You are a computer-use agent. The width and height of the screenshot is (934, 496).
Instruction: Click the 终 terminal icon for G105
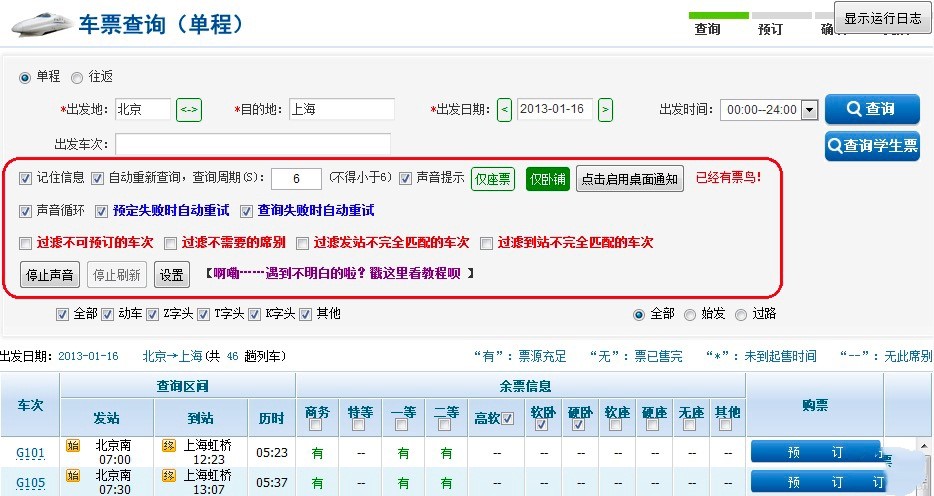[x=169, y=475]
